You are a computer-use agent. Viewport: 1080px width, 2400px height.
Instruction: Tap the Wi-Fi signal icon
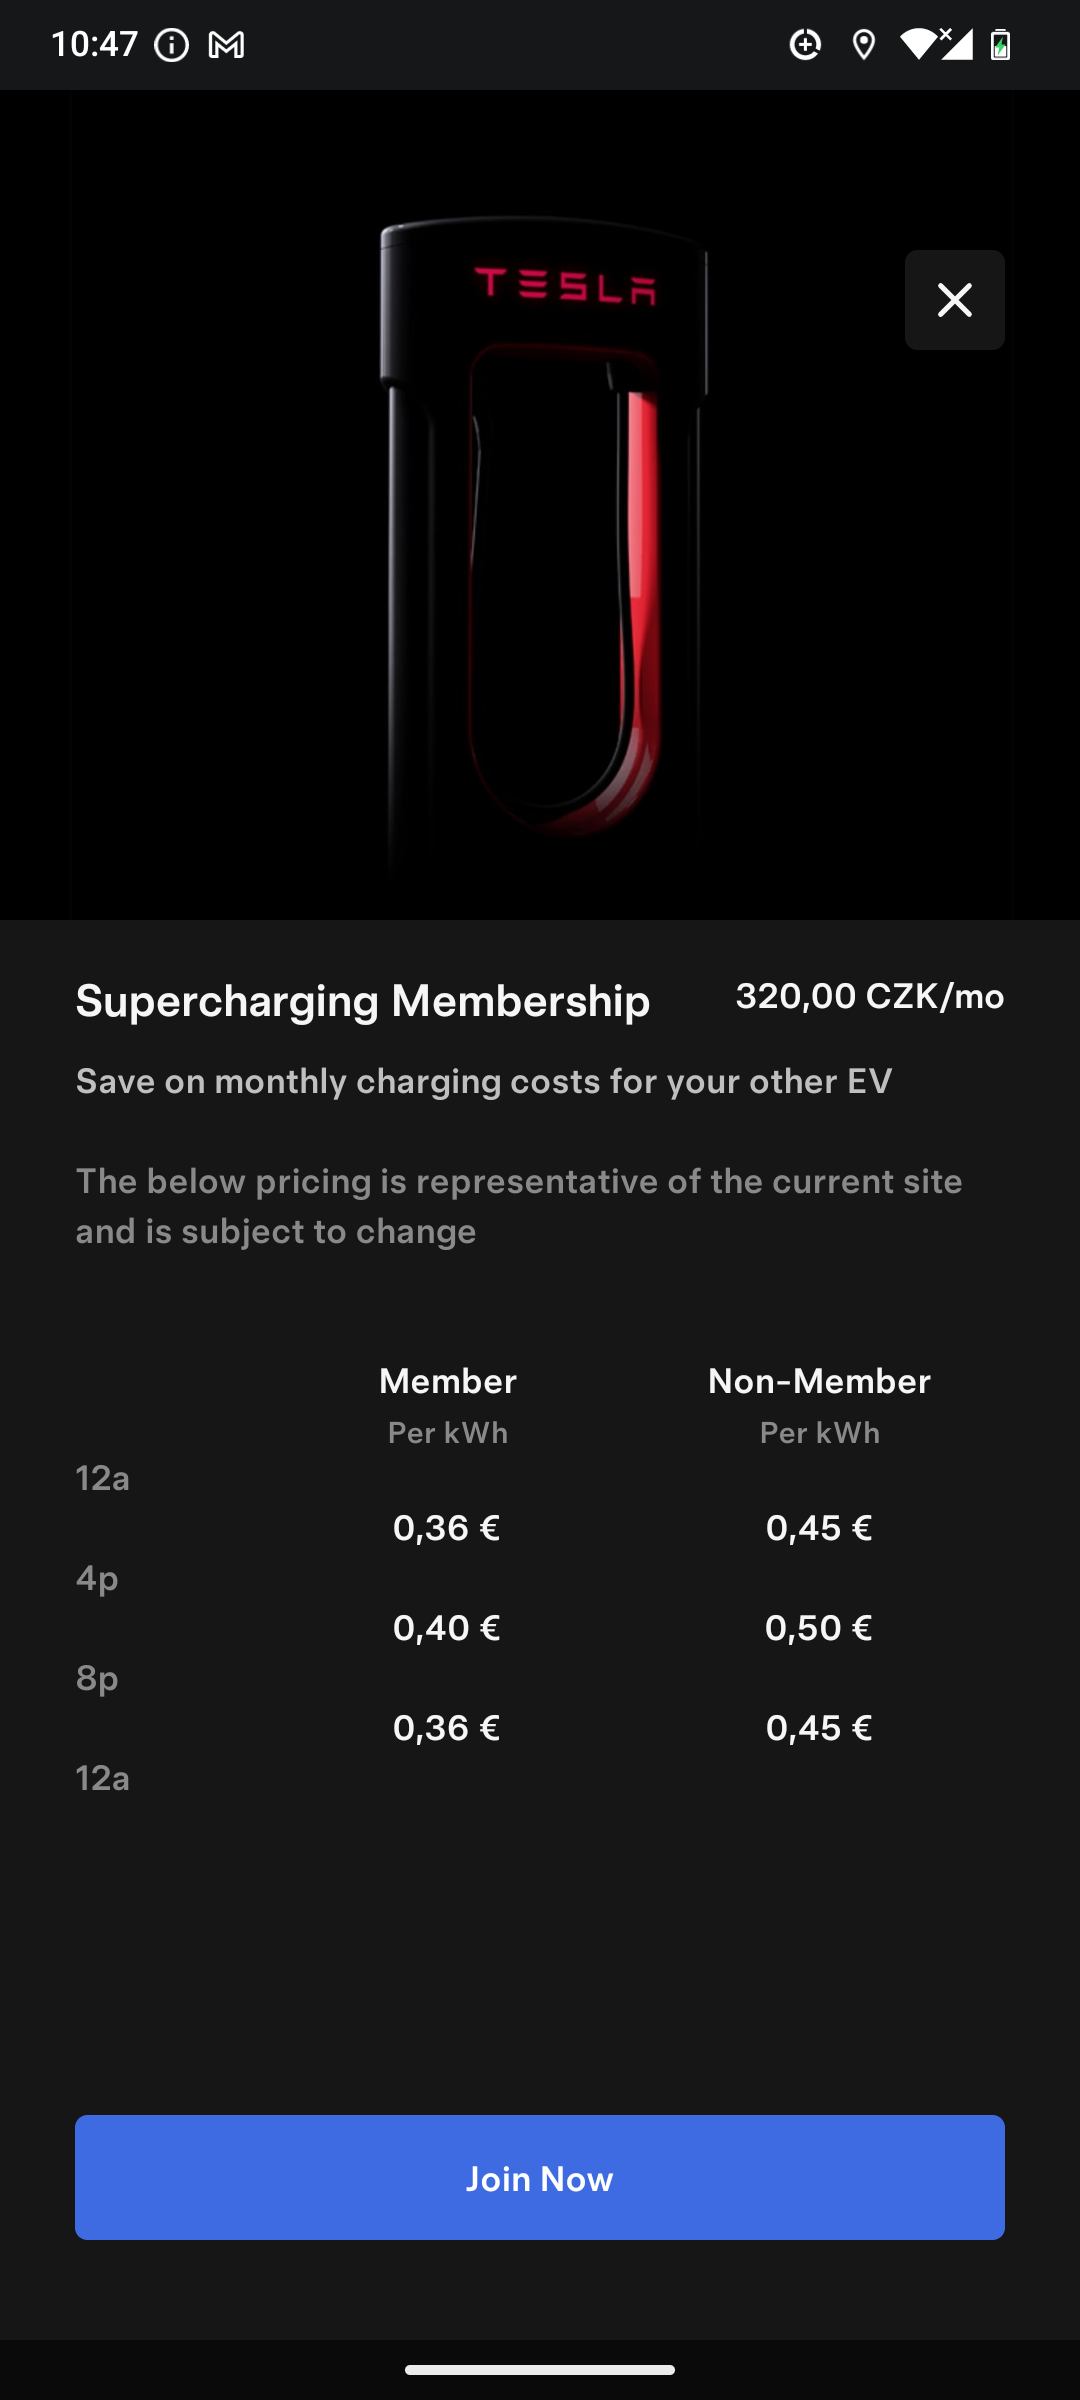tap(916, 44)
